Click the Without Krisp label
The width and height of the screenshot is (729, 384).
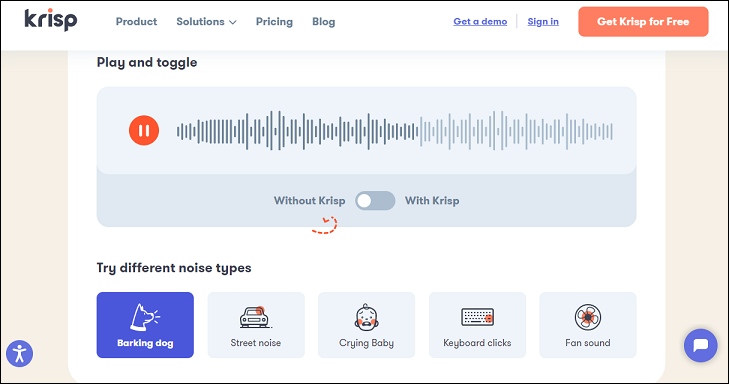pos(310,201)
